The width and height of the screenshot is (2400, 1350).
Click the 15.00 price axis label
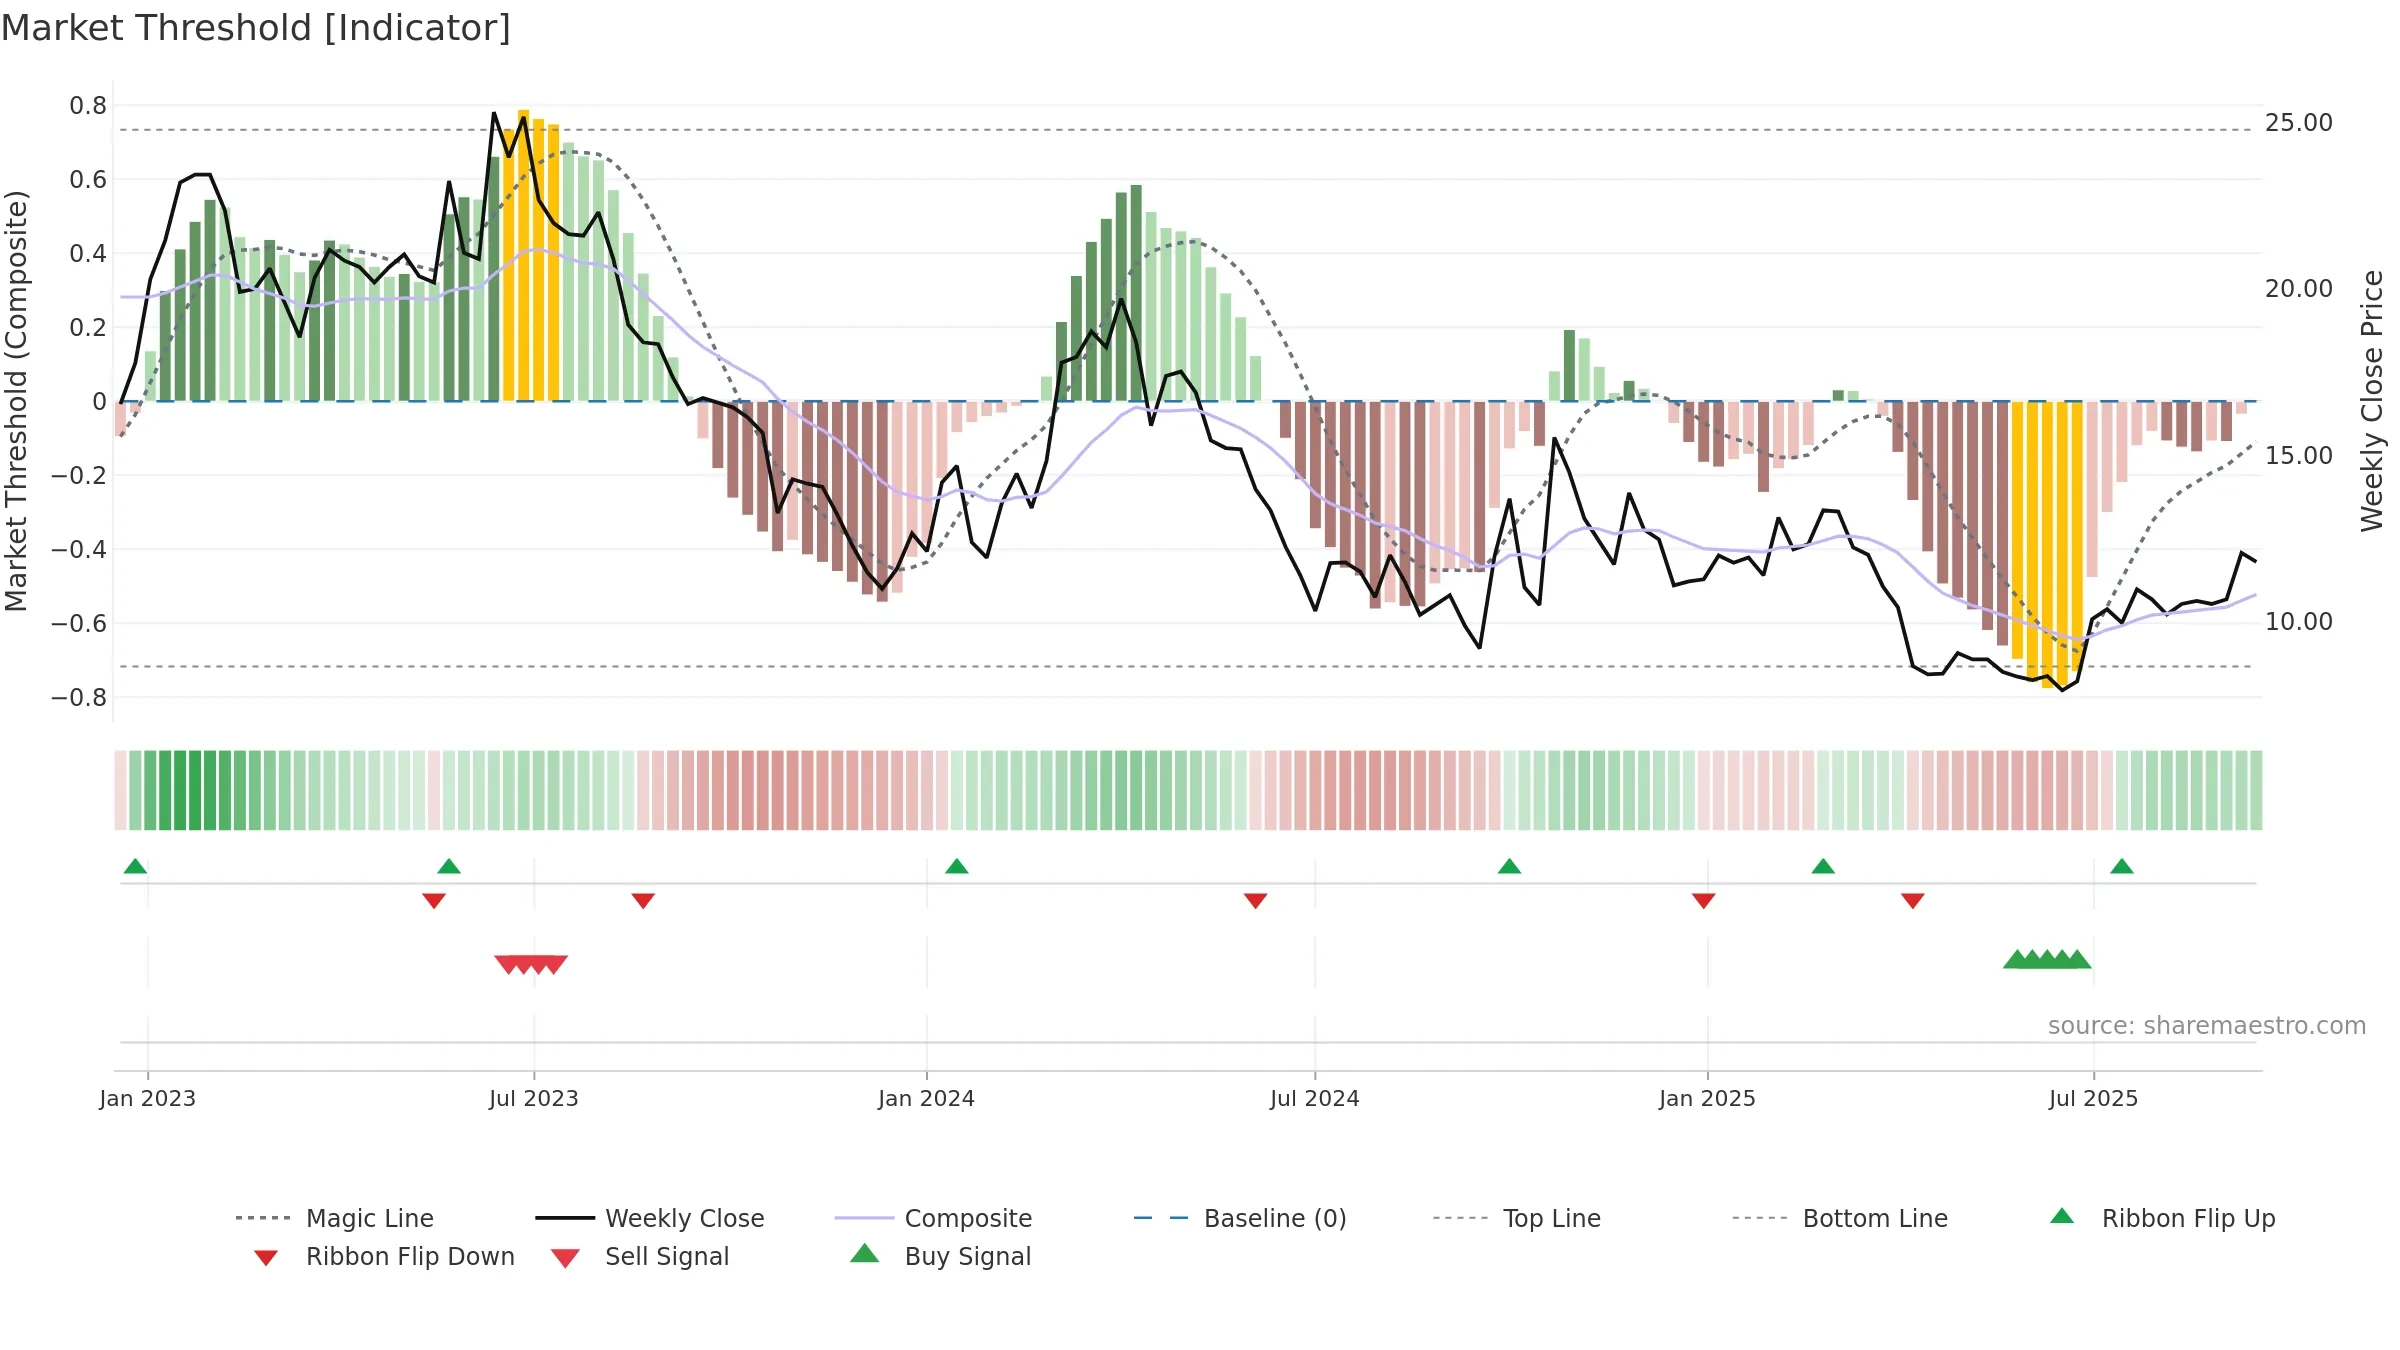pyautogui.click(x=2299, y=456)
